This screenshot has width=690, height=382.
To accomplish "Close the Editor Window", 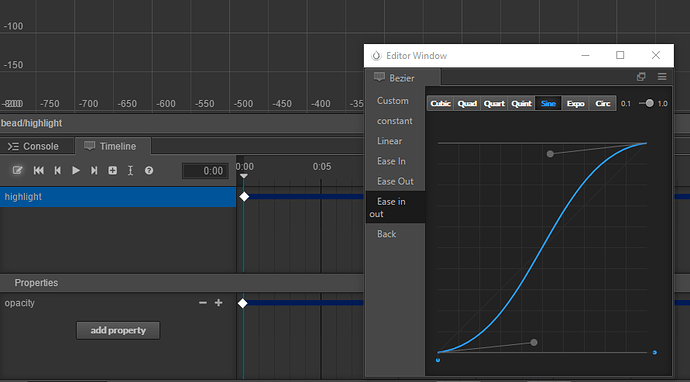I will coord(656,55).
